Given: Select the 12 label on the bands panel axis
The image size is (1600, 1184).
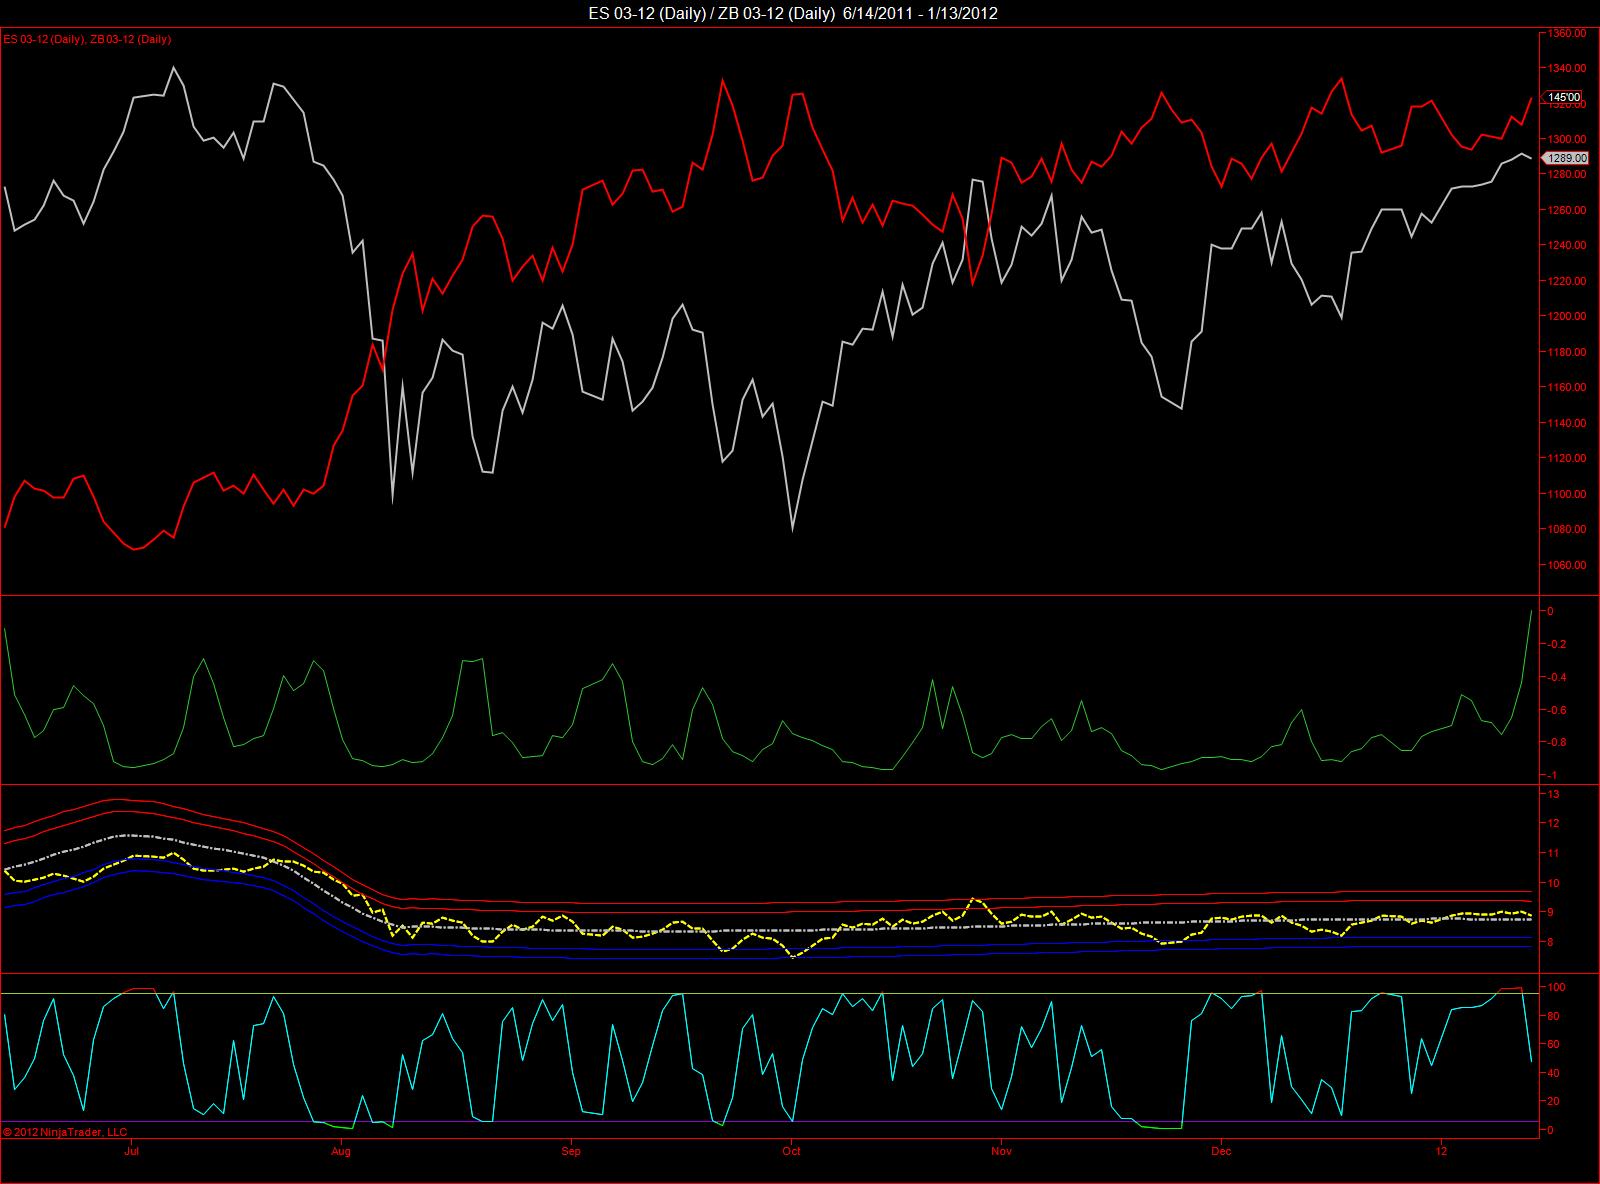Looking at the screenshot, I should coord(1551,824).
